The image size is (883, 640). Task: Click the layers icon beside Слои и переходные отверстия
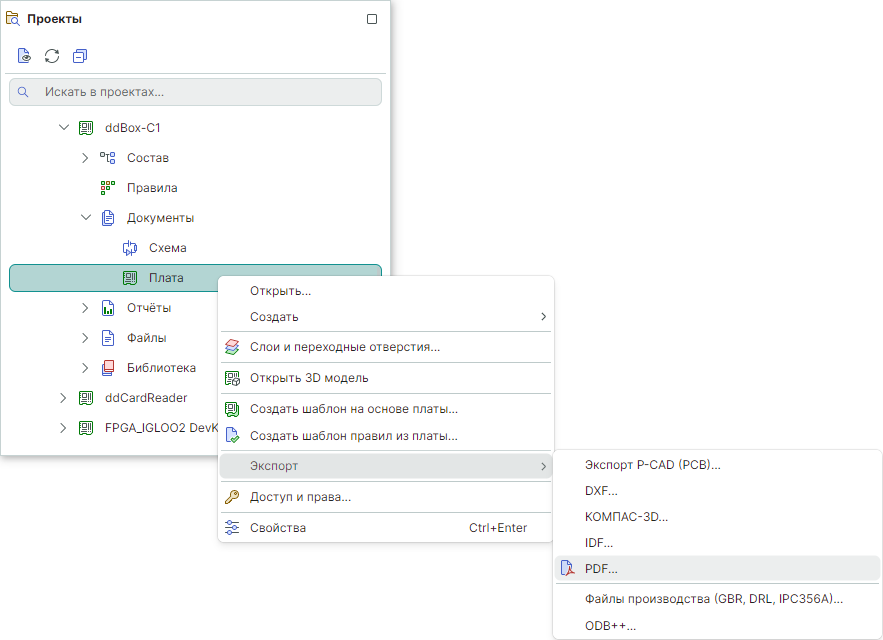(232, 347)
